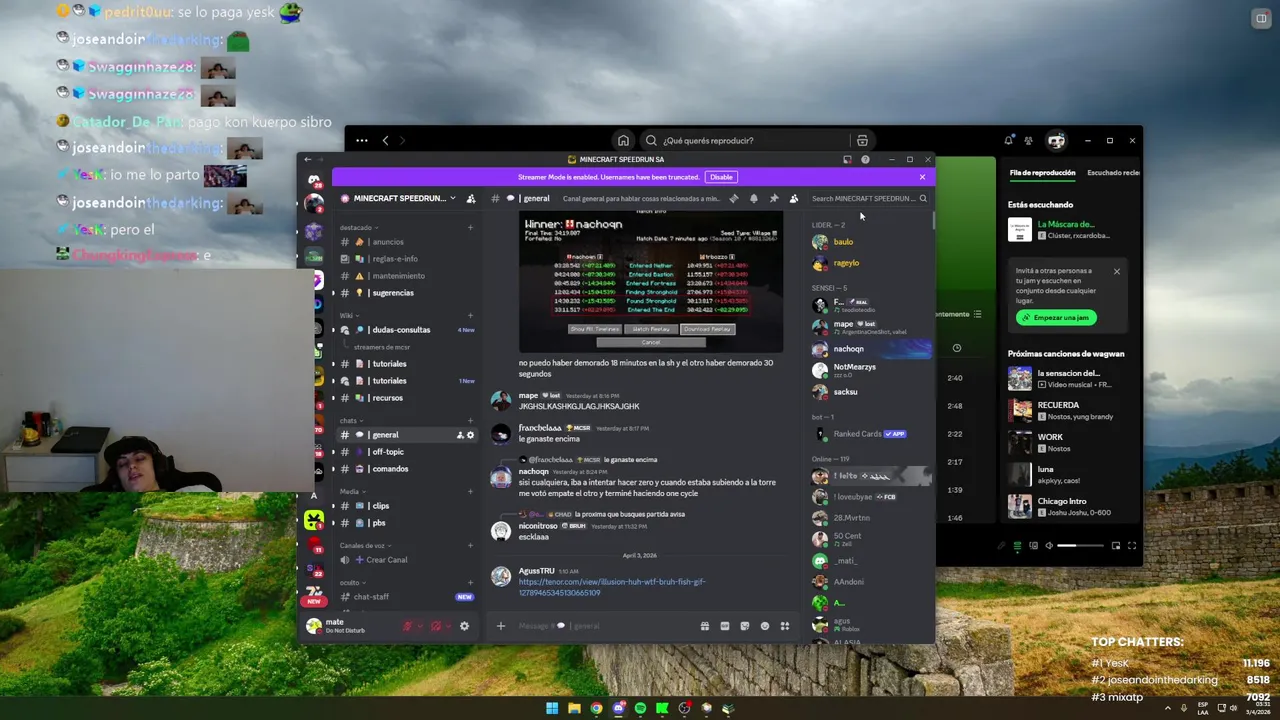Select member rageylo in member list

click(x=870, y=263)
